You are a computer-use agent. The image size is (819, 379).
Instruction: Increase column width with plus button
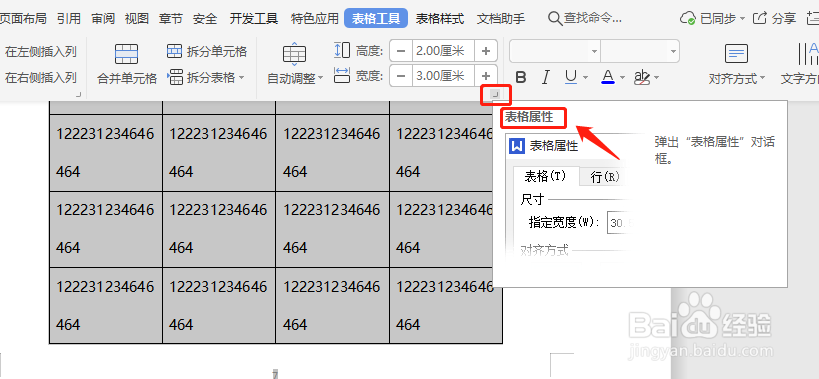pyautogui.click(x=486, y=76)
